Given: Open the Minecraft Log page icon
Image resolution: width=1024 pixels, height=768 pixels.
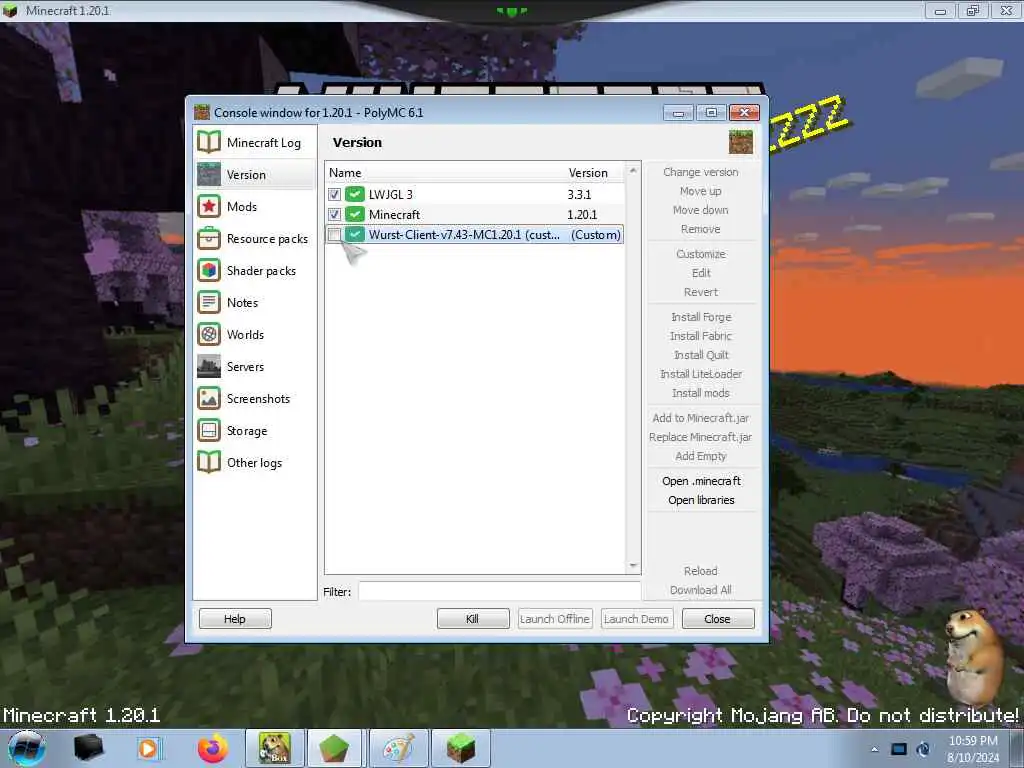Looking at the screenshot, I should [x=209, y=142].
